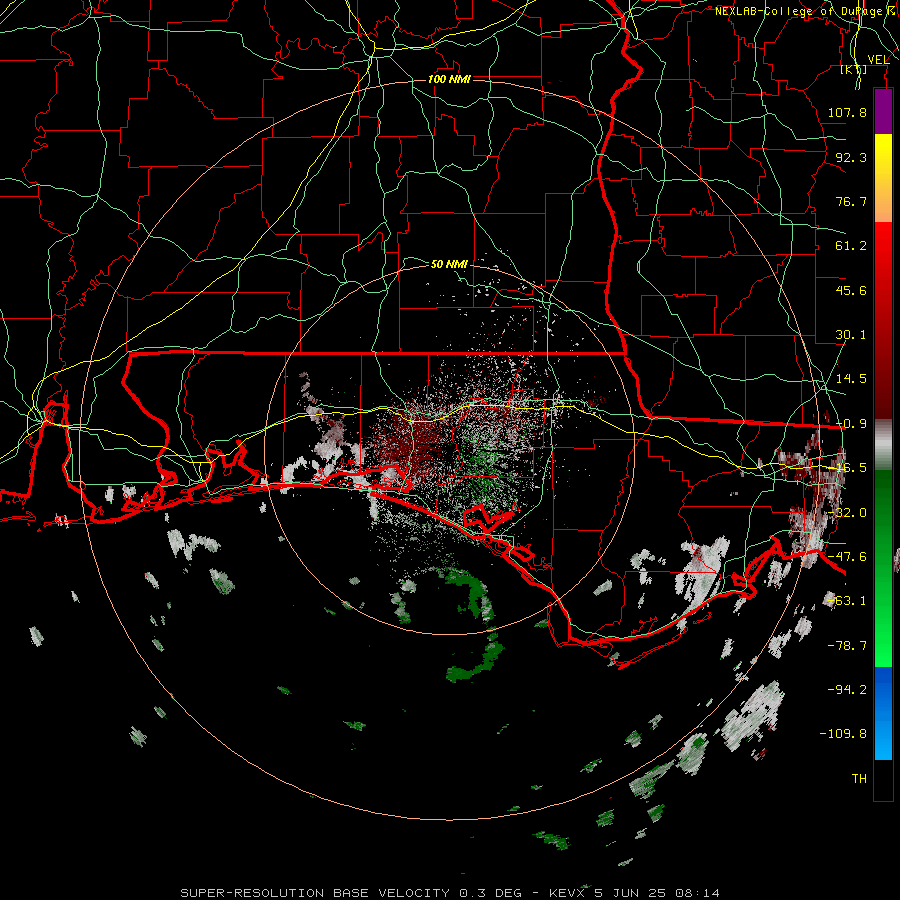Click the -47.6 legend value
This screenshot has height=900, width=900.
click(x=847, y=557)
